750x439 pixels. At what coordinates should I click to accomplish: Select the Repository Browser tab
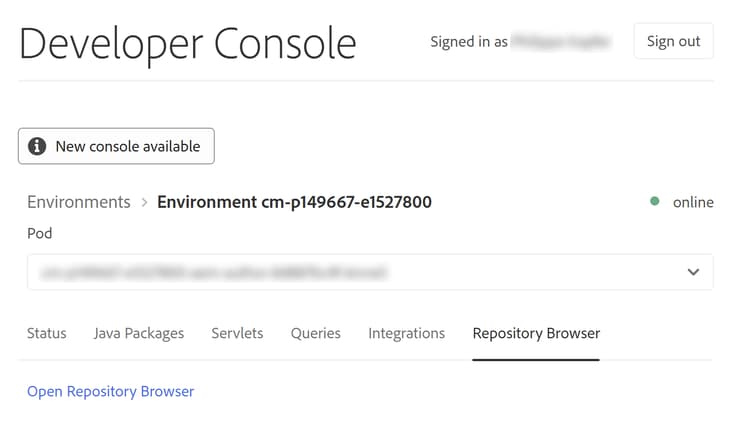[x=536, y=333]
